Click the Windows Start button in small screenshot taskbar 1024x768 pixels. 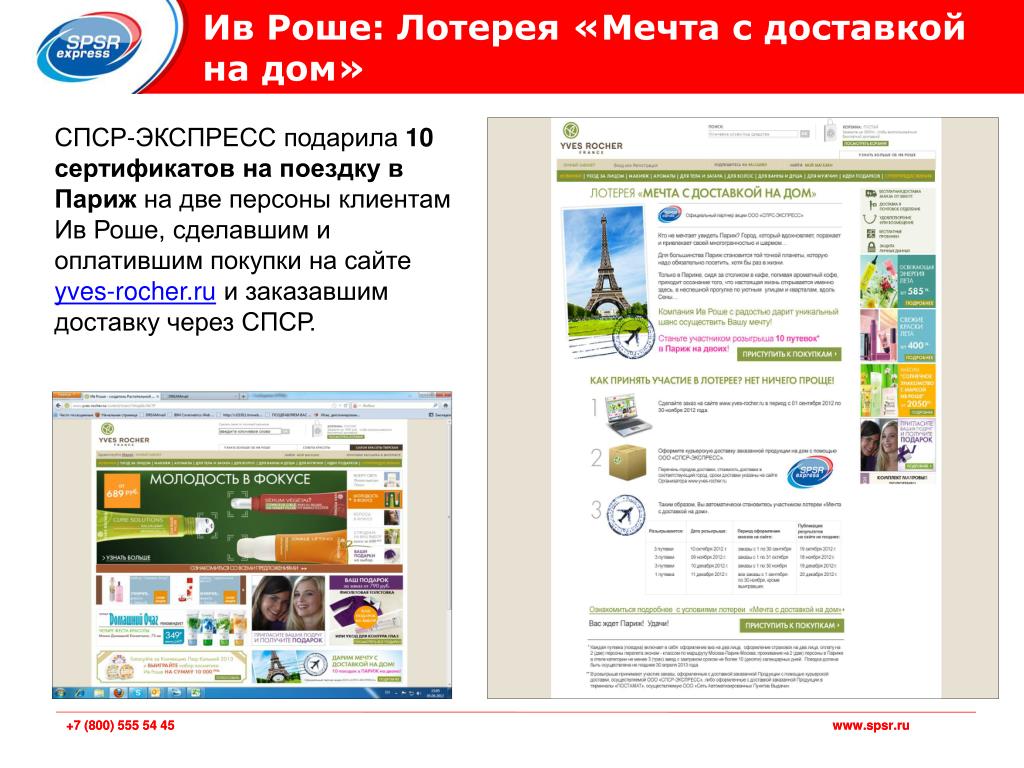[60, 692]
